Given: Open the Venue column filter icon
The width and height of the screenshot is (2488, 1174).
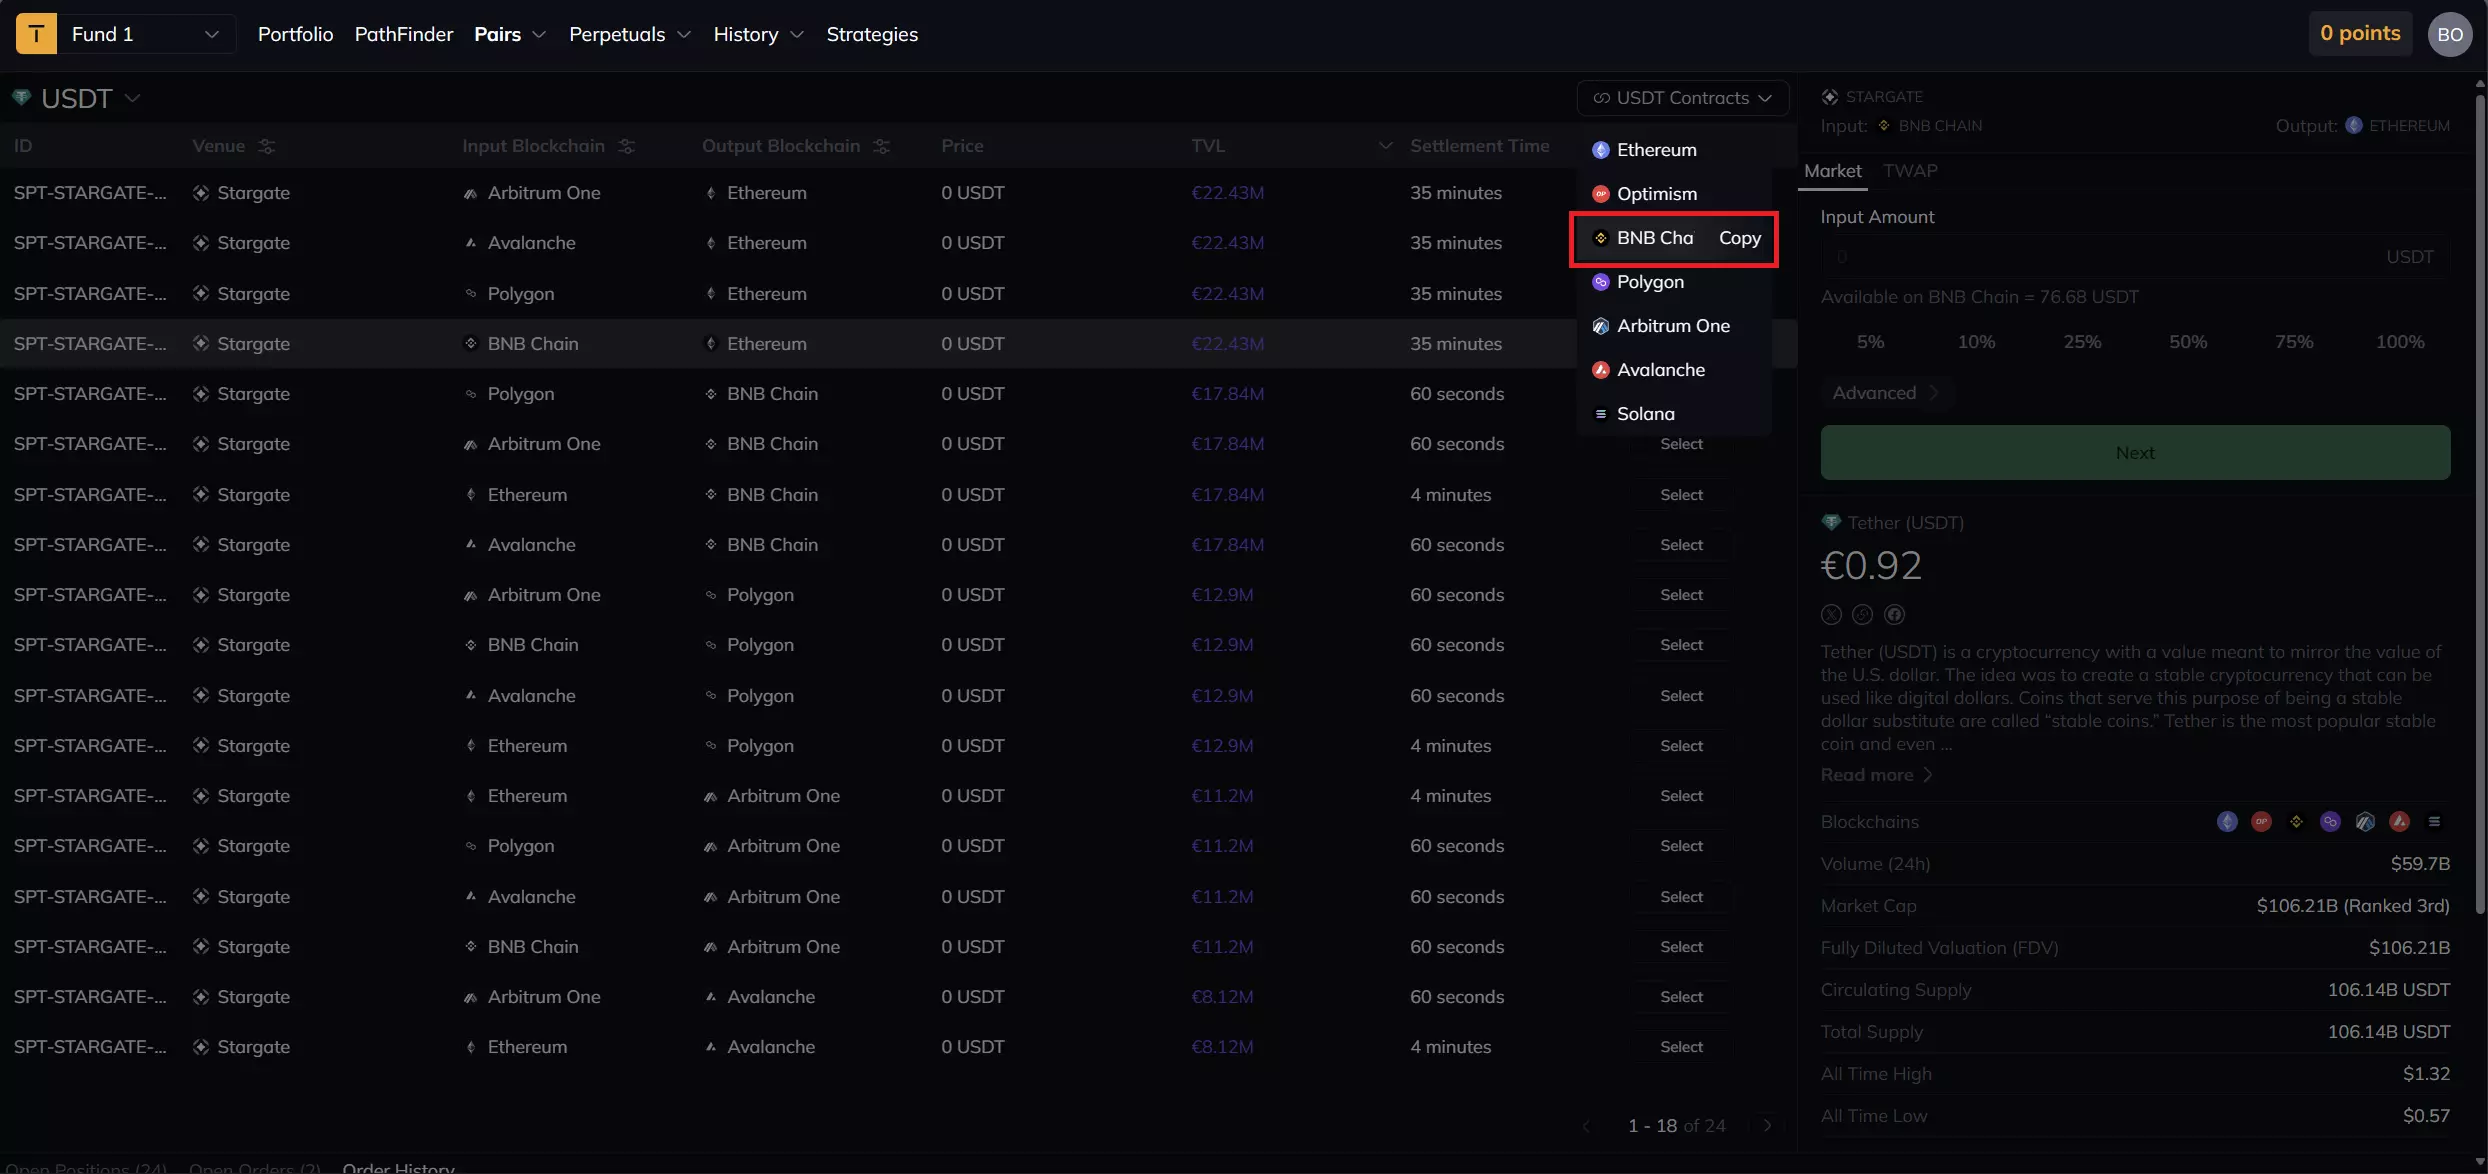Looking at the screenshot, I should click(266, 146).
